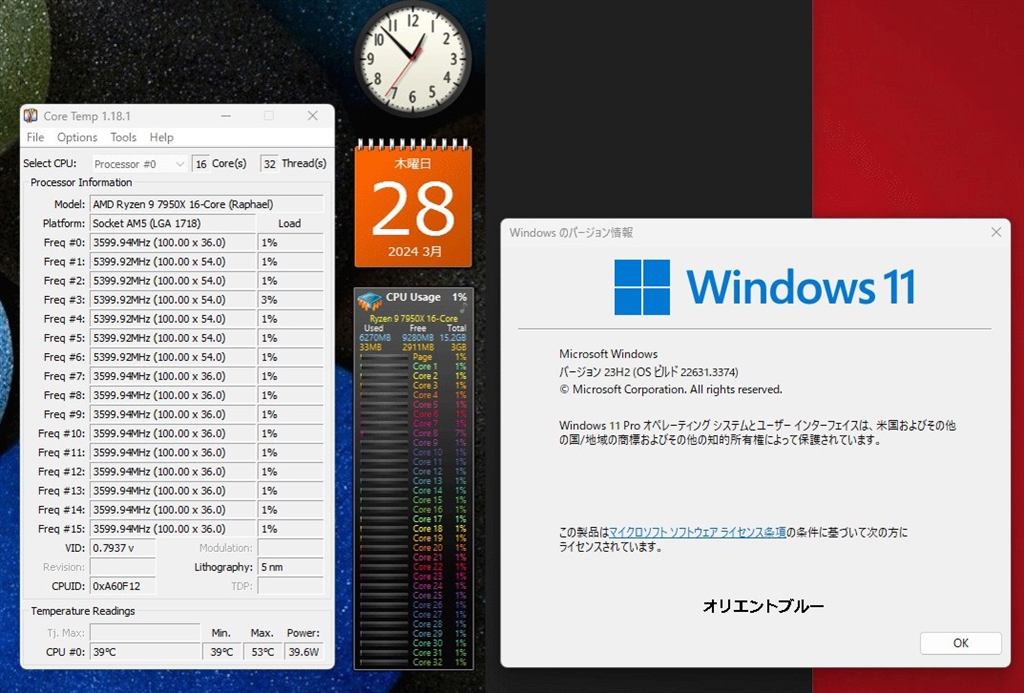This screenshot has width=1024, height=693.
Task: Click the Free memory value 9280MB
Action: 418,338
